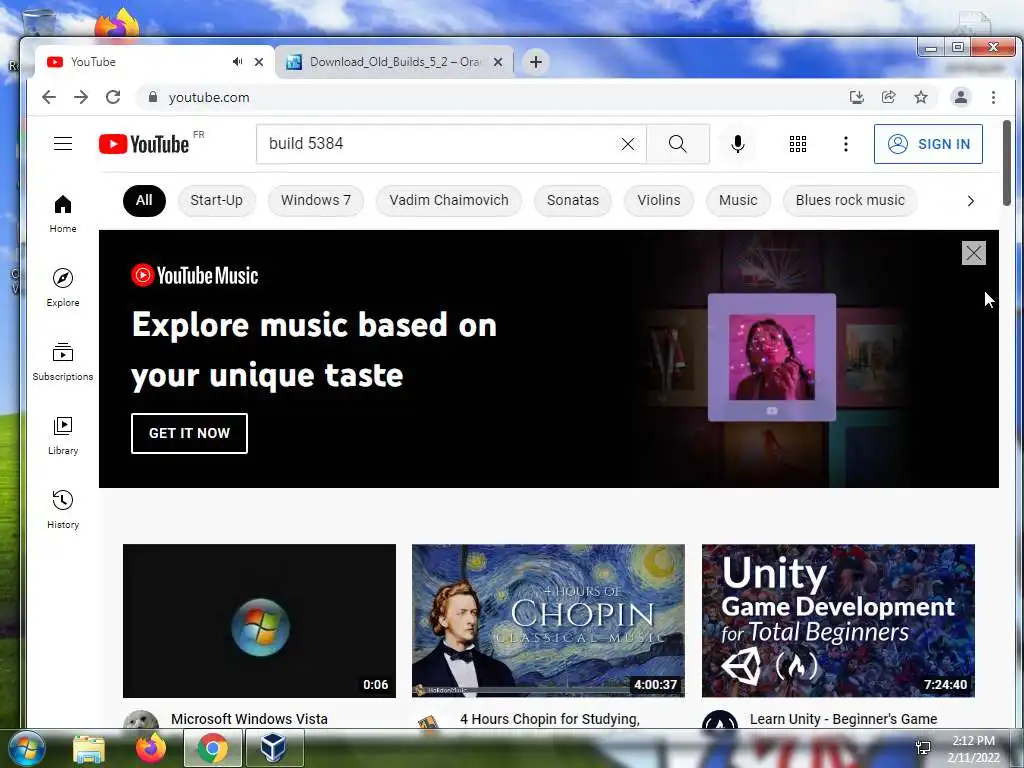Open Windows Explorer from taskbar
Viewport: 1024px width, 768px height.
(x=88, y=749)
